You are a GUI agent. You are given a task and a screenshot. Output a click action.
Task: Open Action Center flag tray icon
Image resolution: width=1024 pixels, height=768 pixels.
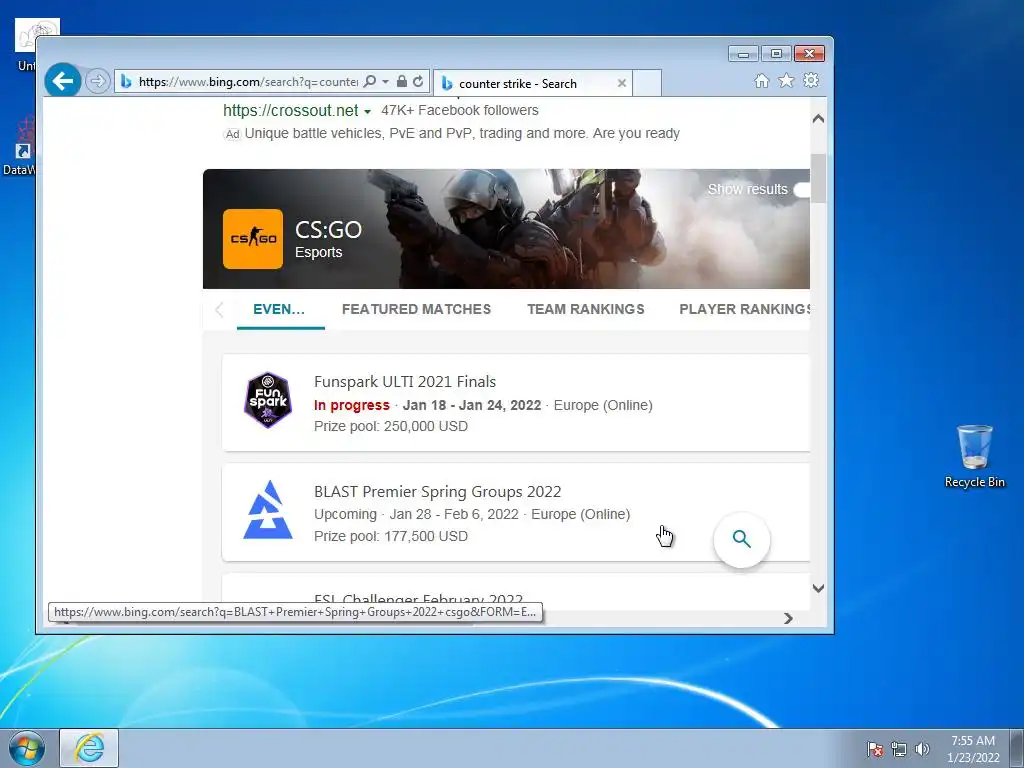click(875, 749)
